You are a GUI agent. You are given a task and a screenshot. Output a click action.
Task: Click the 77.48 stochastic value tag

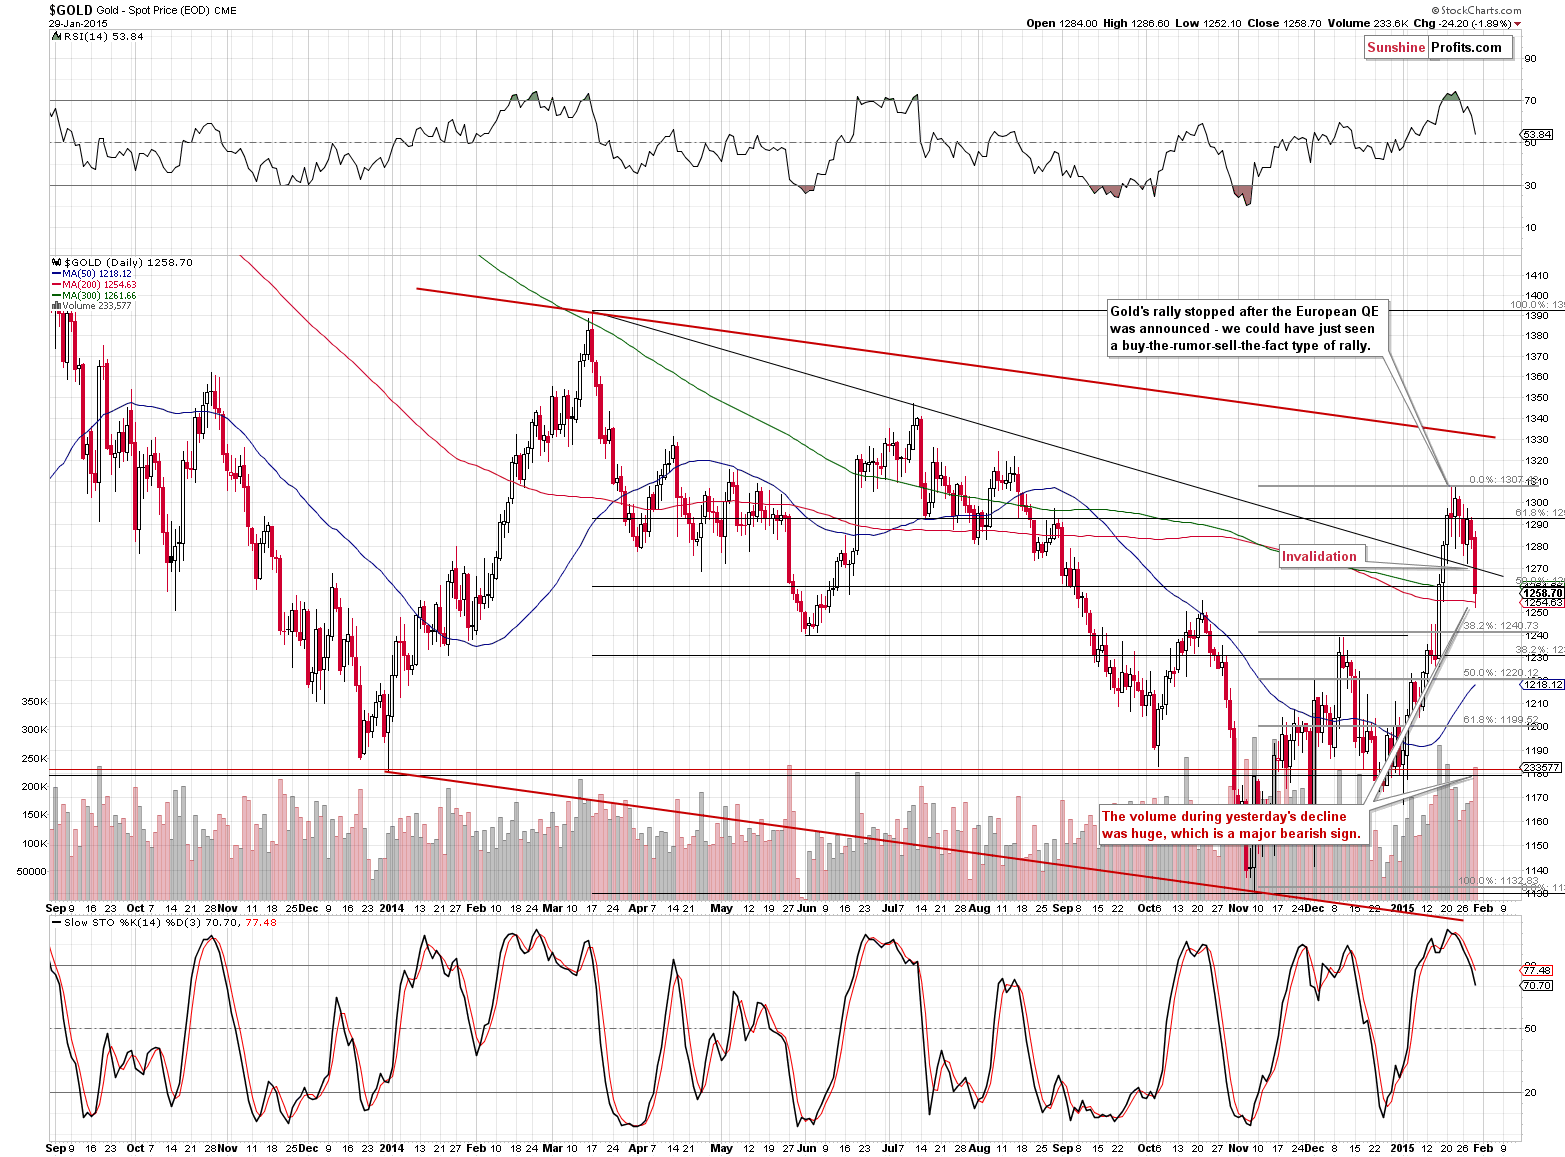tap(1537, 970)
